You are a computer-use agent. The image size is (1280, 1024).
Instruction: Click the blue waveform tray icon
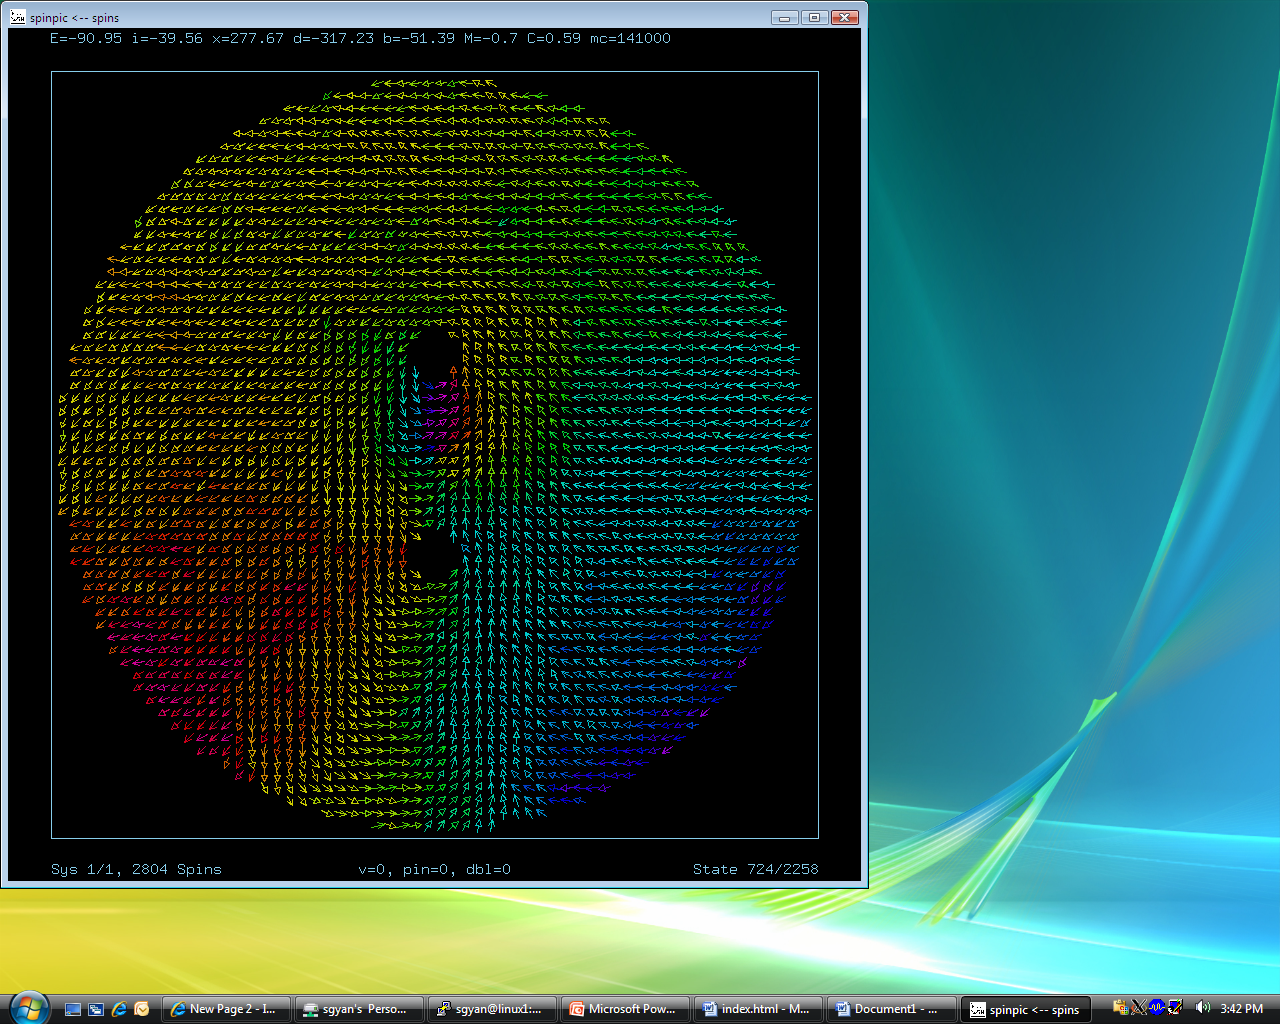1157,1008
